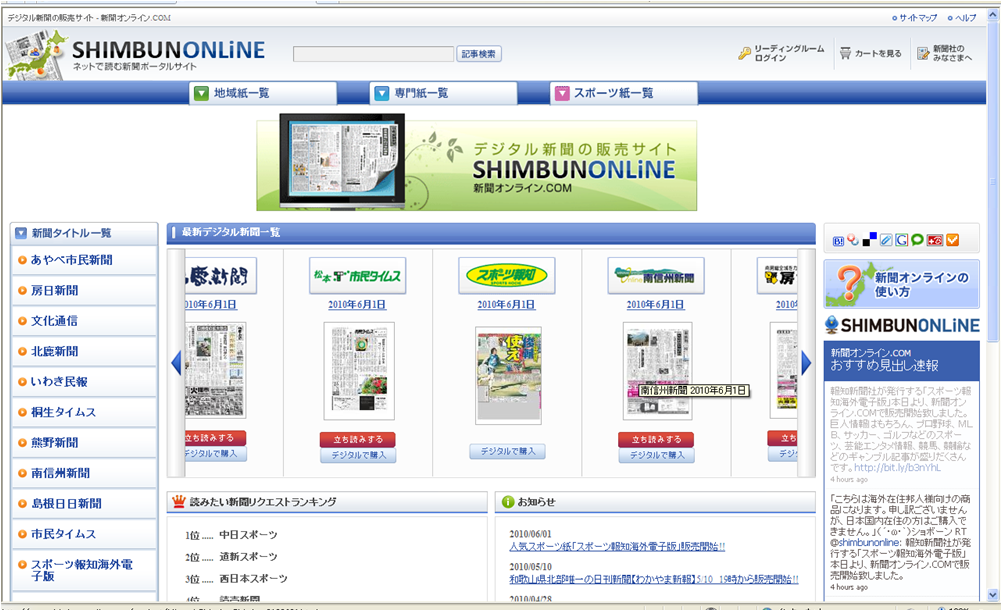
Task: Click the スポーツ報知 logo
Action: [x=506, y=275]
